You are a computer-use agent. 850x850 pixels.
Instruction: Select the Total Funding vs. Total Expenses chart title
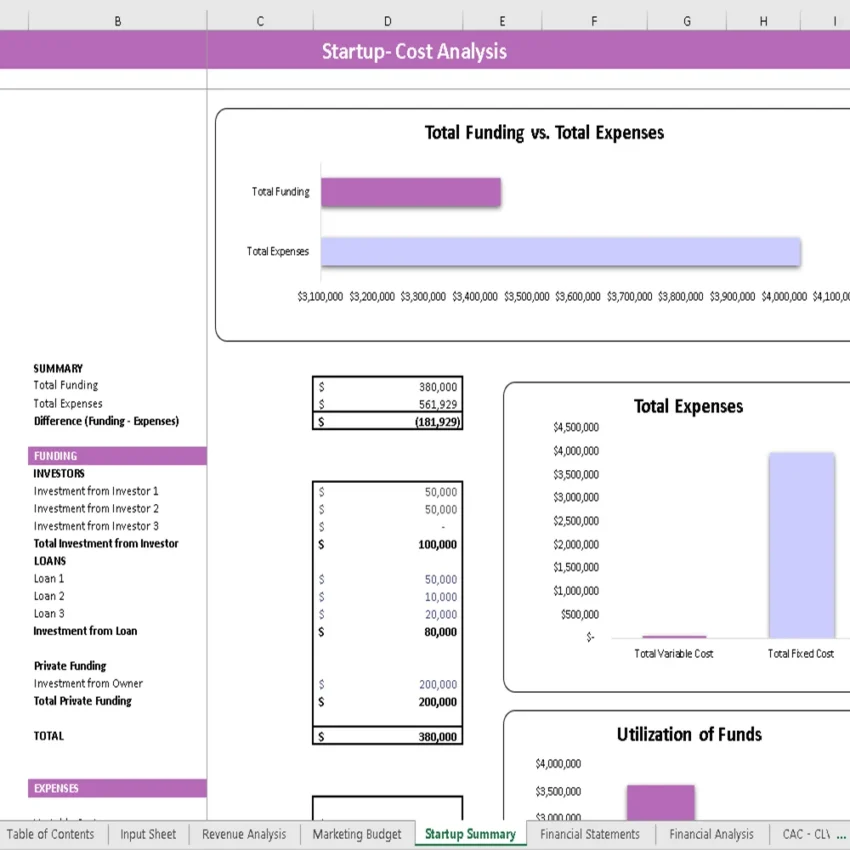544,132
